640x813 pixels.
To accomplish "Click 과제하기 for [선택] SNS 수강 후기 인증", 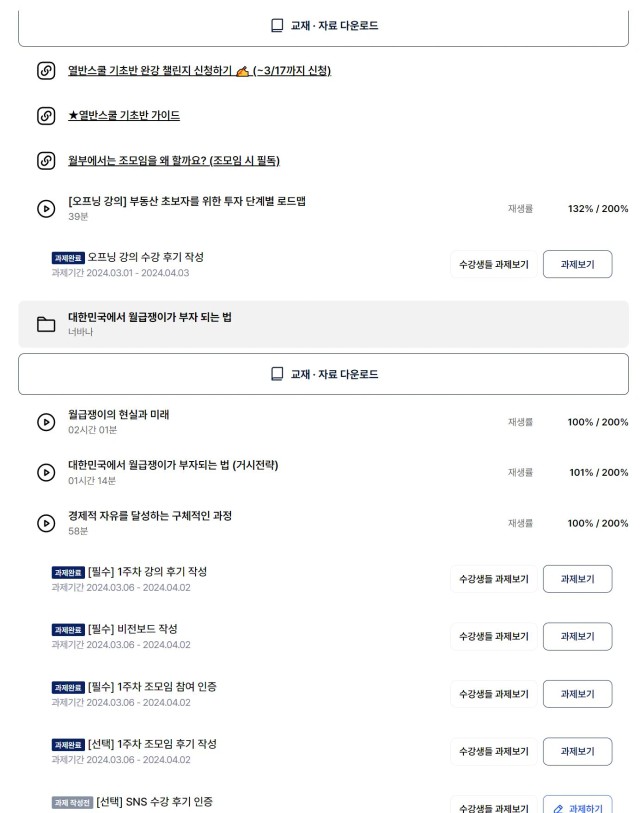I will pos(577,806).
